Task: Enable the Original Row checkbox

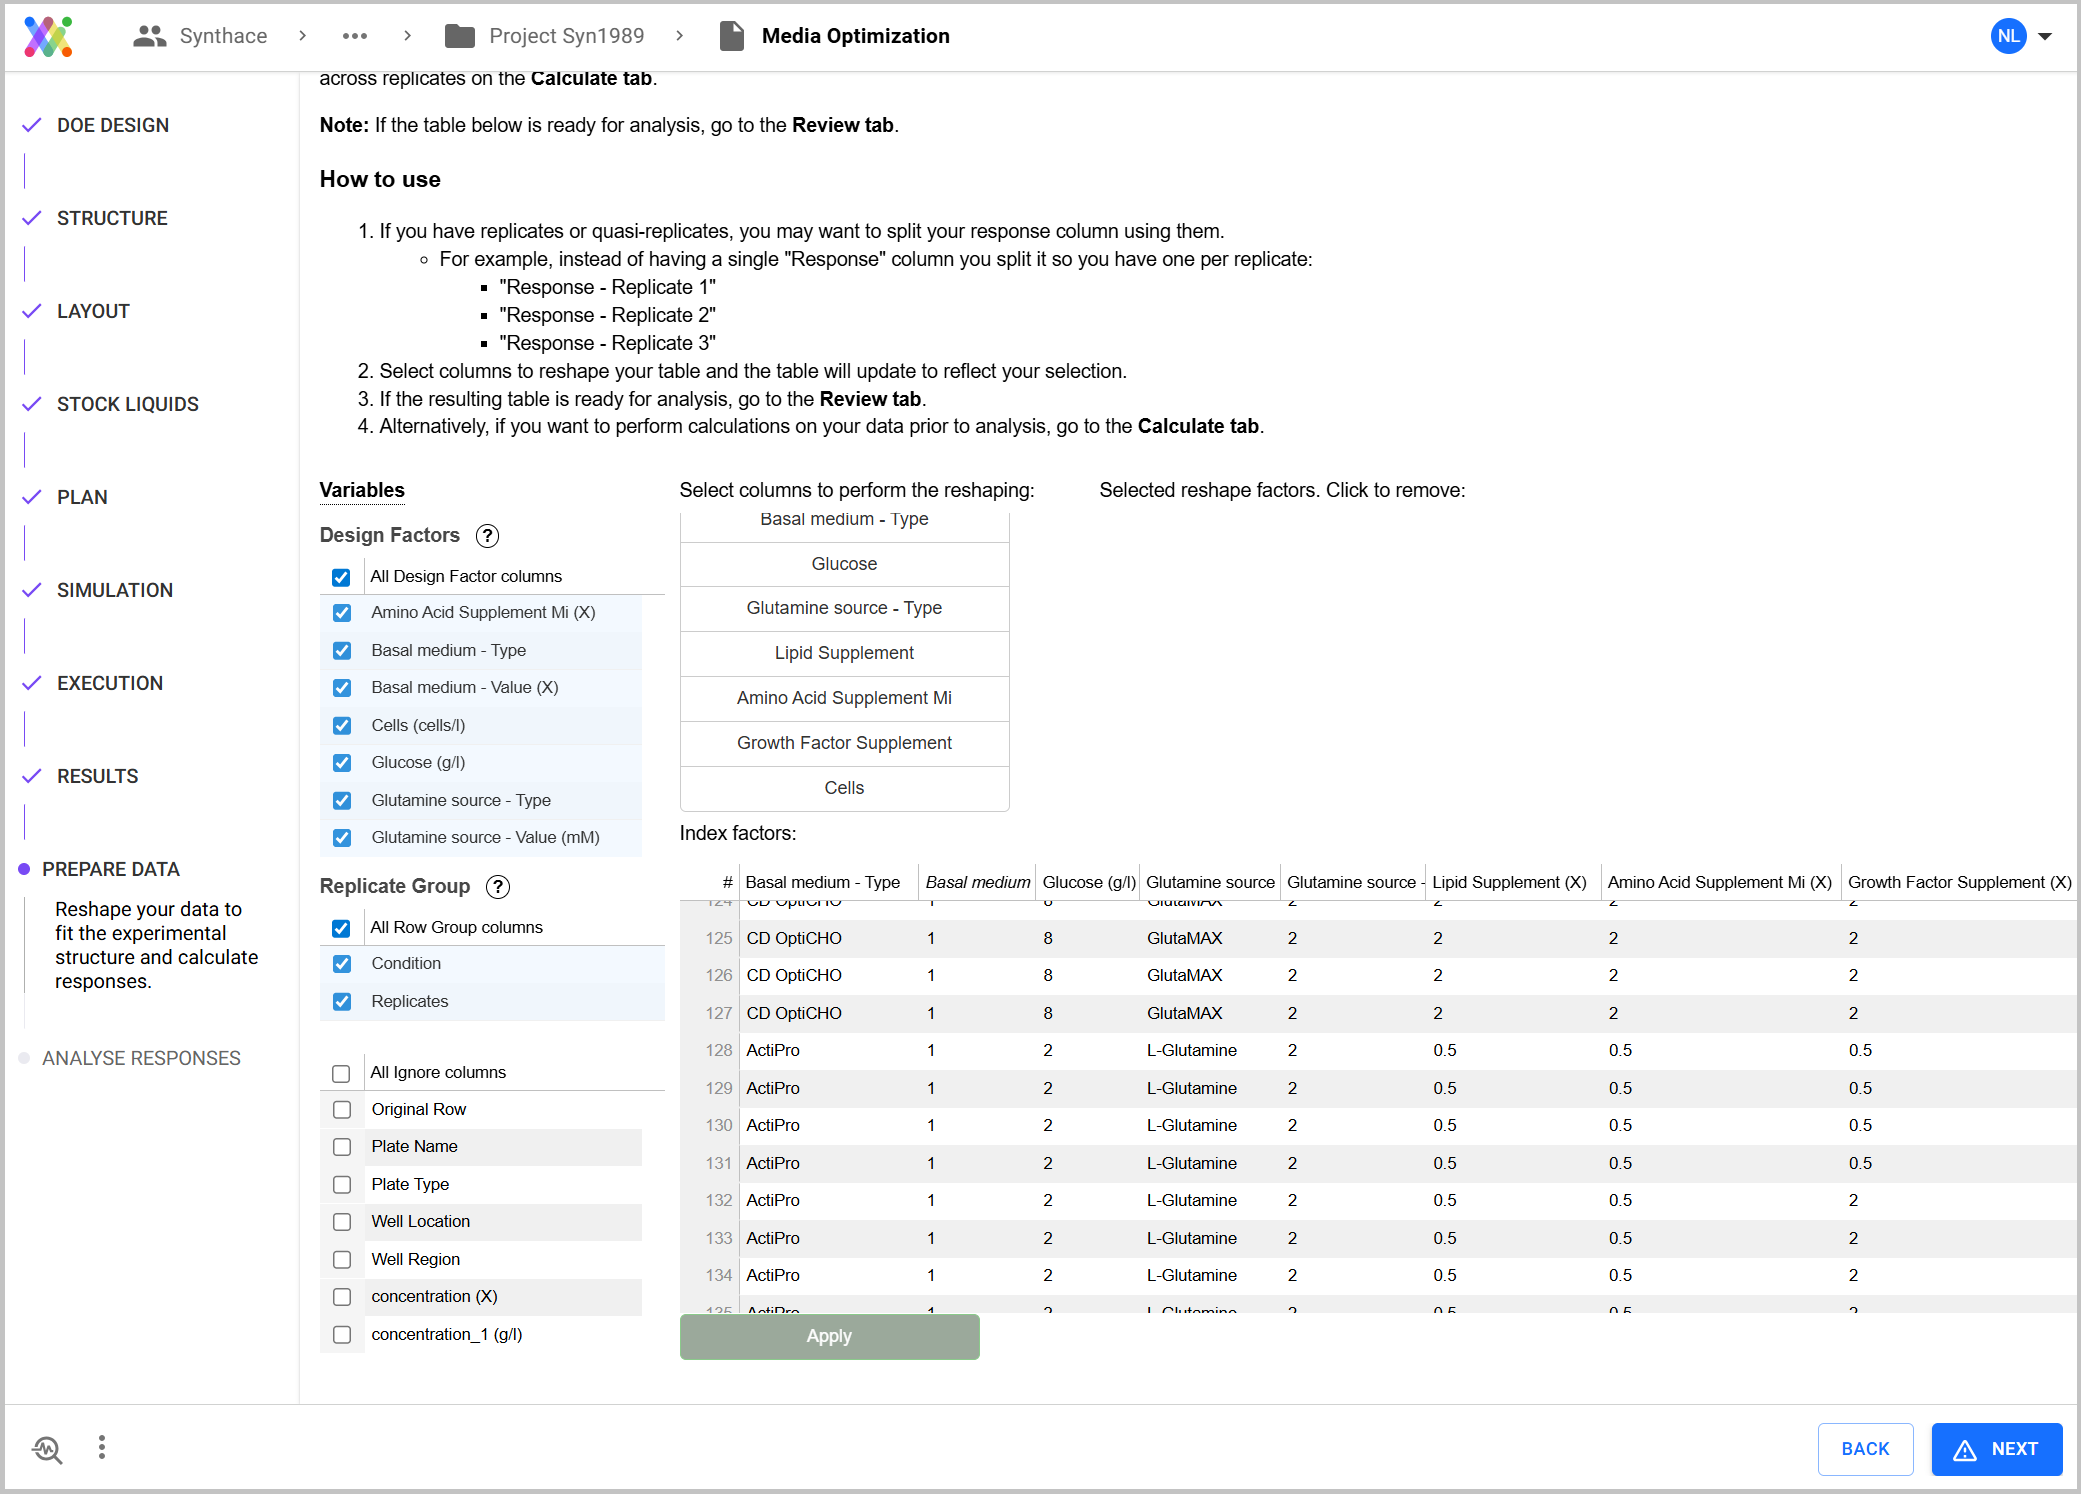Action: 342,1109
